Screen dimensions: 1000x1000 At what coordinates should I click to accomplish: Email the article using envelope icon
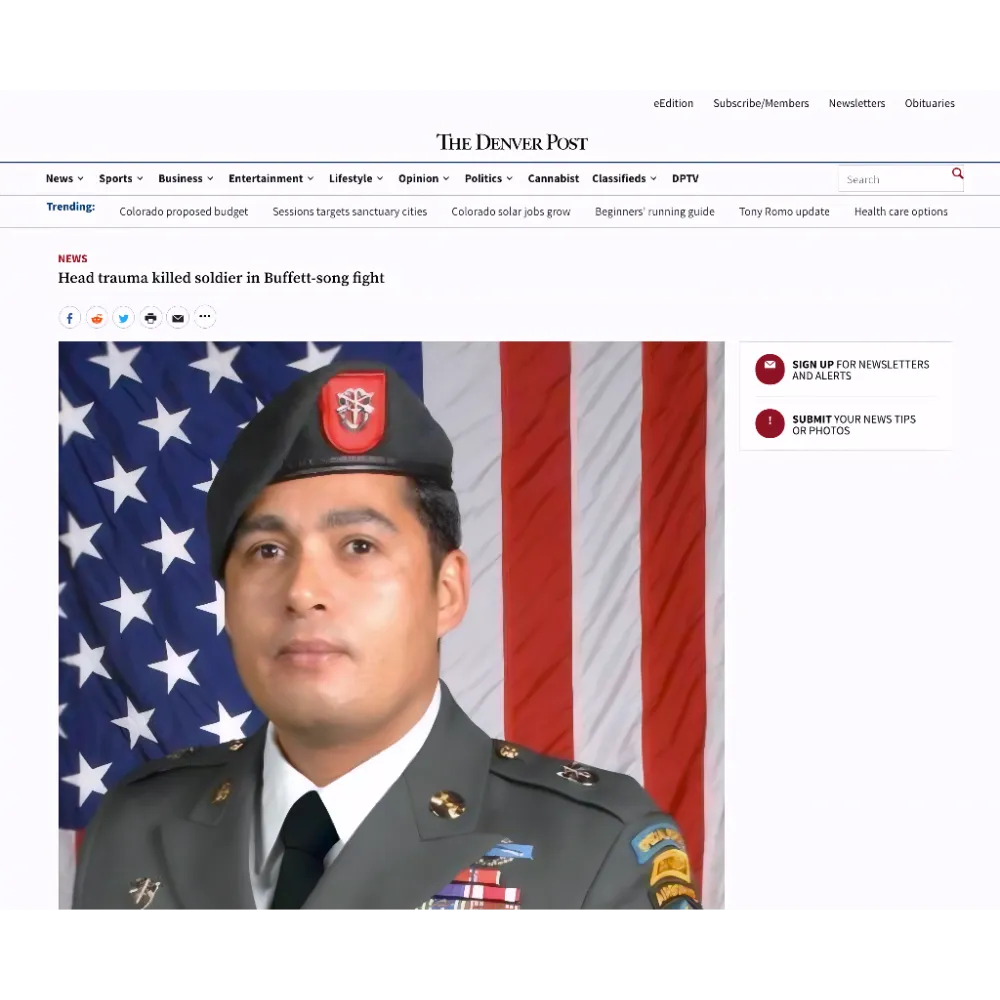point(178,318)
